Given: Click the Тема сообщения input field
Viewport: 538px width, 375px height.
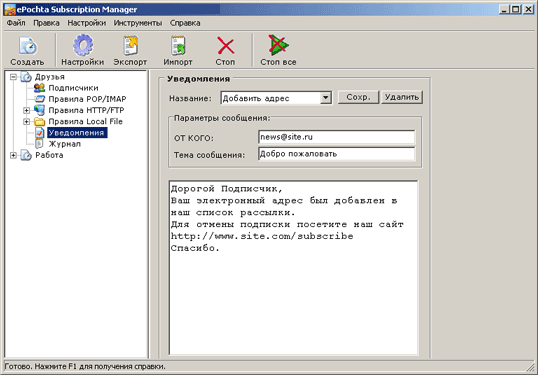Looking at the screenshot, I should 336,154.
